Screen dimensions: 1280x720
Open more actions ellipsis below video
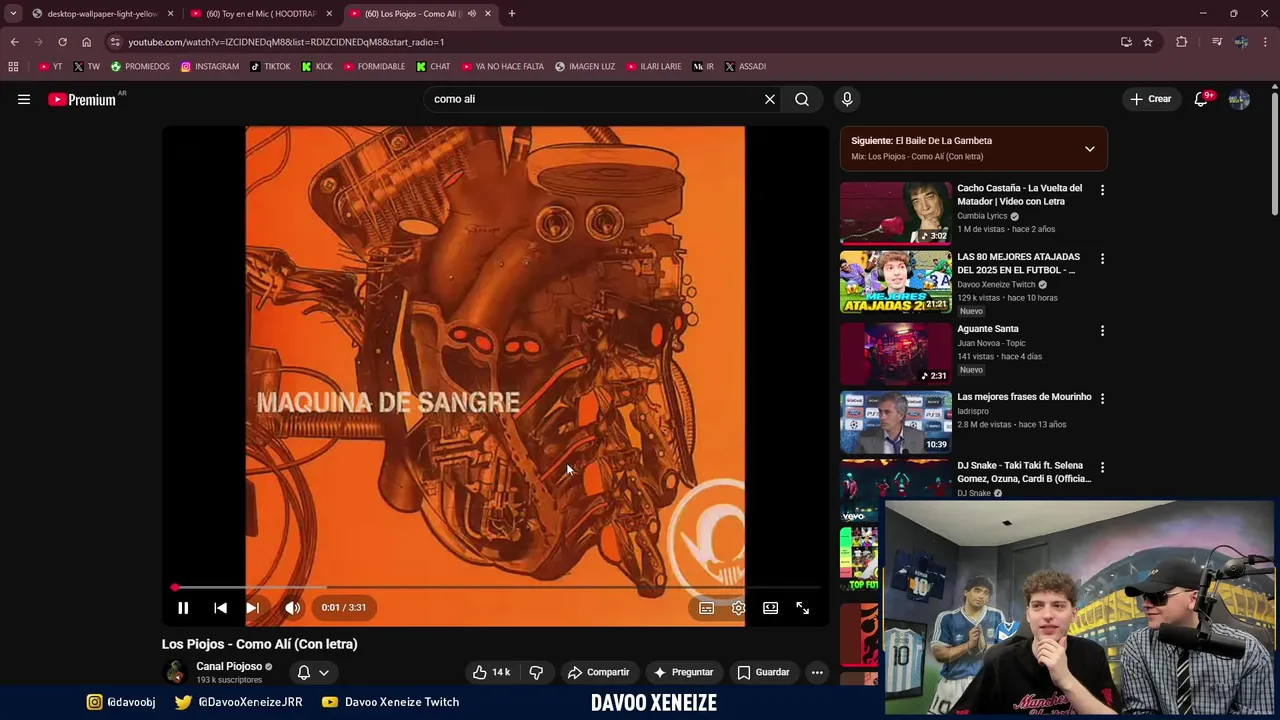(817, 672)
